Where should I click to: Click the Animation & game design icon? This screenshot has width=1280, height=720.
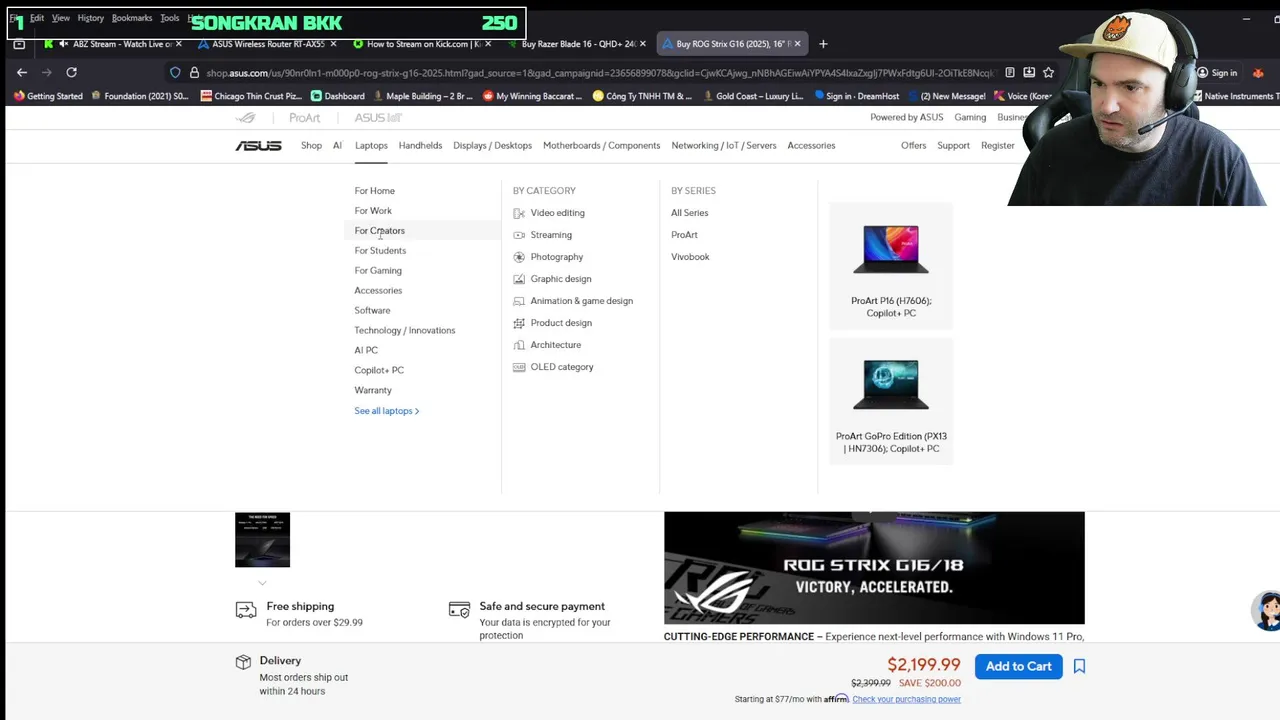click(519, 301)
